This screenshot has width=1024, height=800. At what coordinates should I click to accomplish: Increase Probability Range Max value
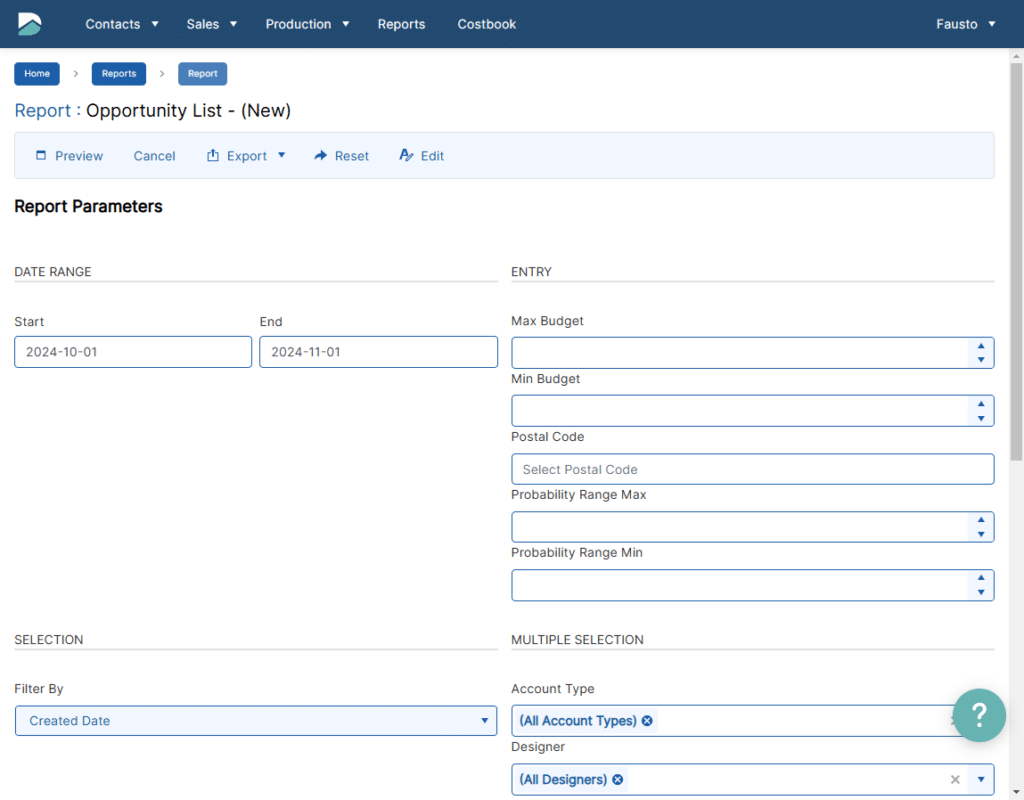coord(981,520)
